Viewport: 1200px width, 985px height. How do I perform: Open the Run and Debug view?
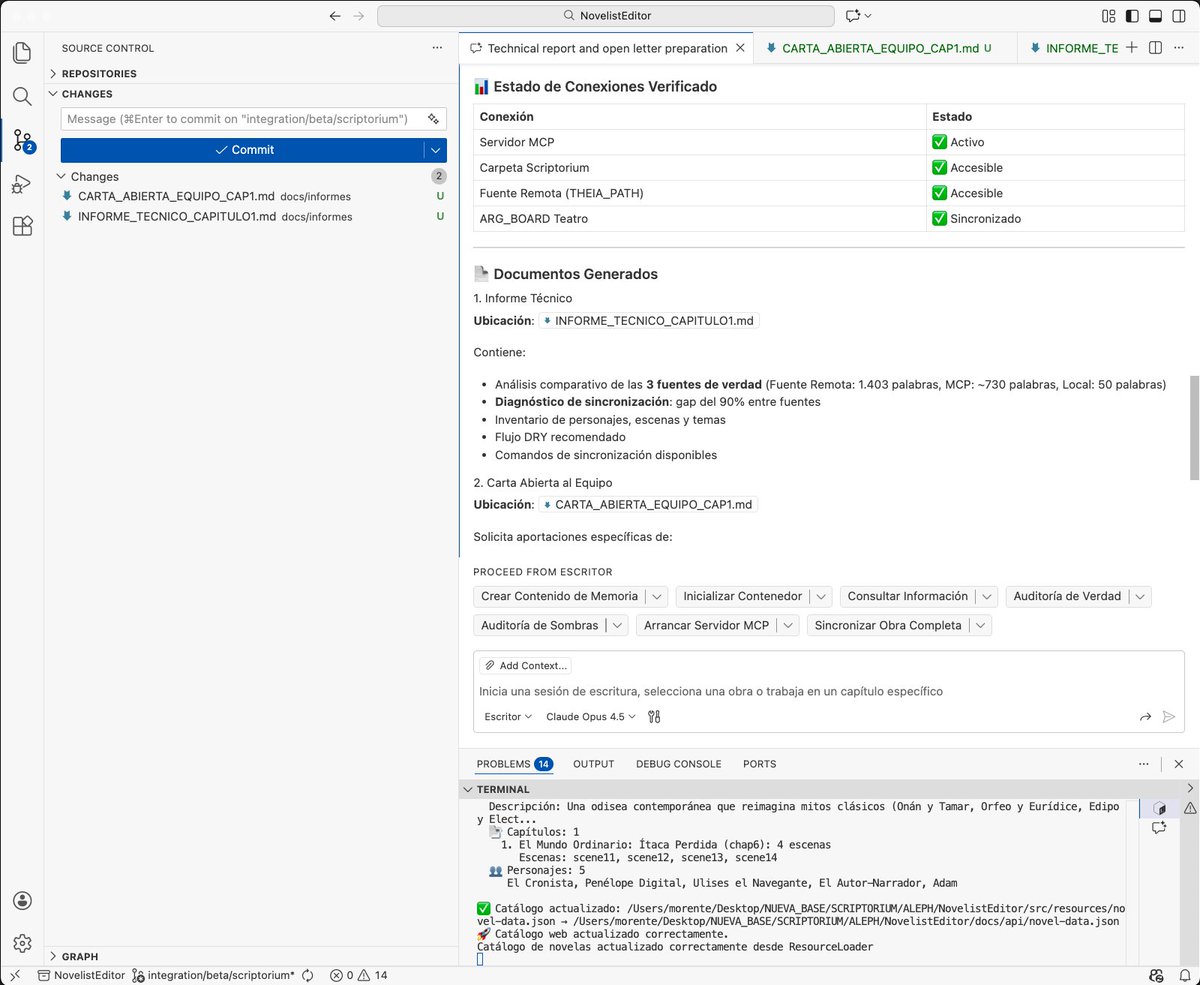coord(22,184)
